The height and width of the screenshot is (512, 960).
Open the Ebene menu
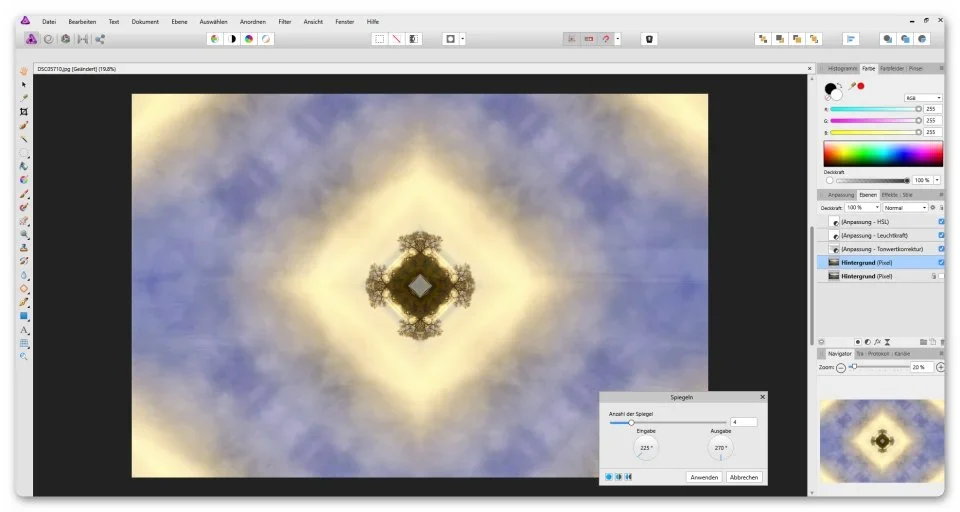pyautogui.click(x=179, y=21)
